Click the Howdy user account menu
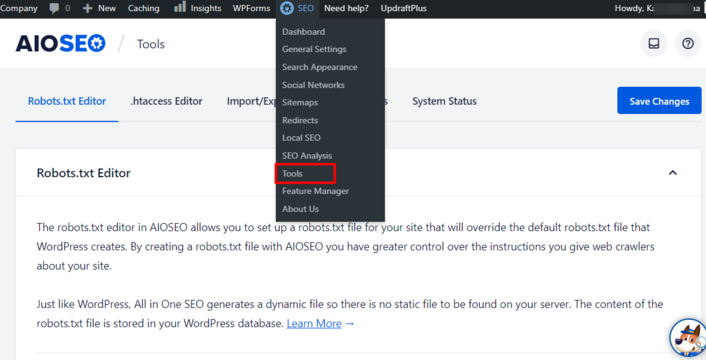Viewport: 706px width, 360px height. 657,8
